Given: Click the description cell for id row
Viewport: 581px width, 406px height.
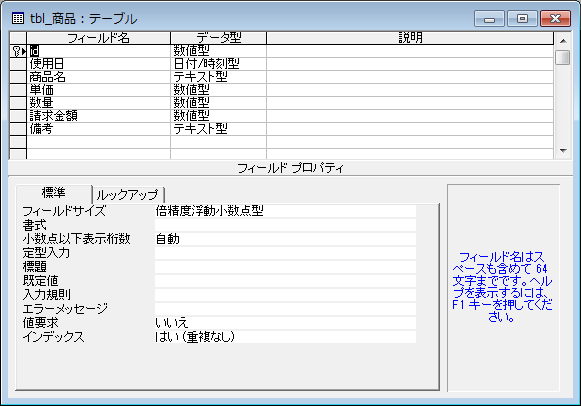Looking at the screenshot, I should tap(410, 51).
